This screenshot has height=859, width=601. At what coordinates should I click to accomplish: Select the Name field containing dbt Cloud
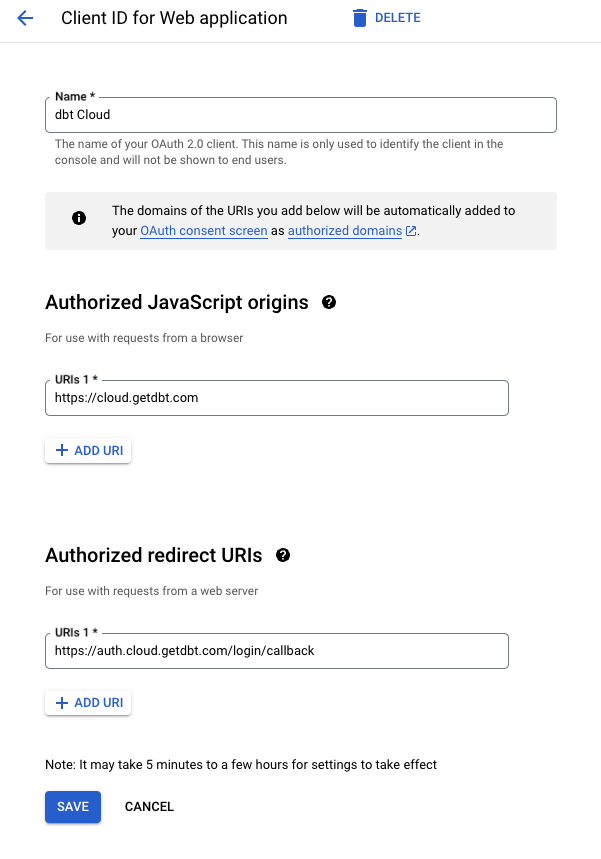pos(300,114)
